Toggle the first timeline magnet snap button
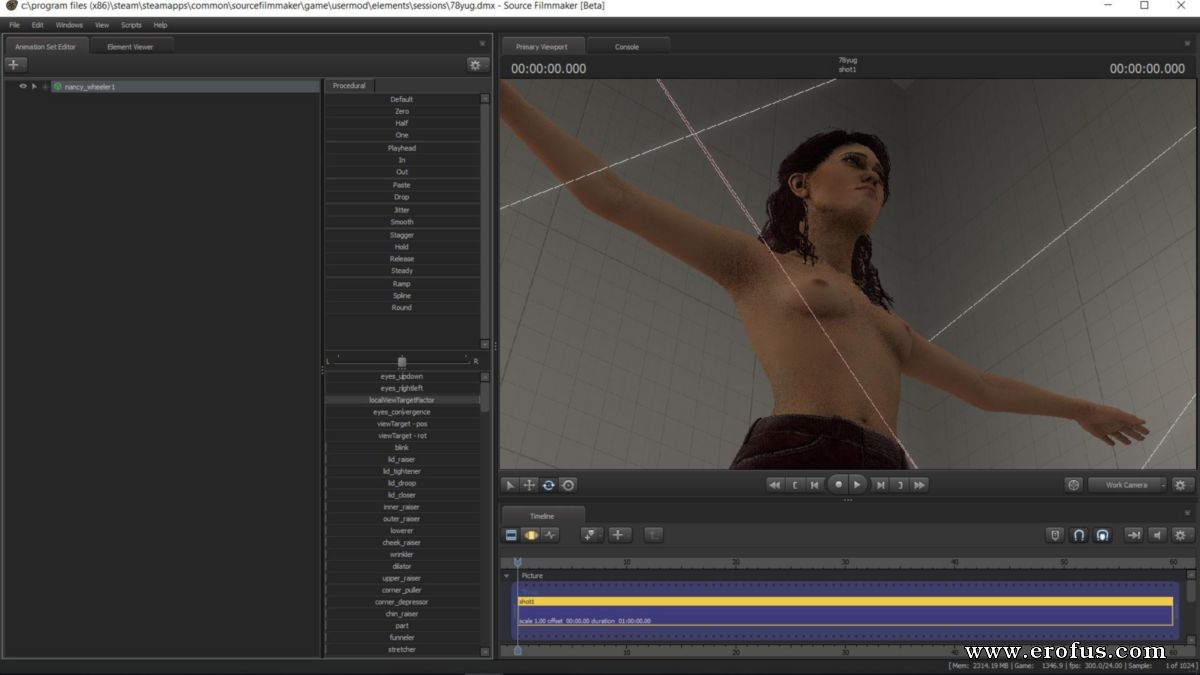The width and height of the screenshot is (1200, 675). 1079,535
